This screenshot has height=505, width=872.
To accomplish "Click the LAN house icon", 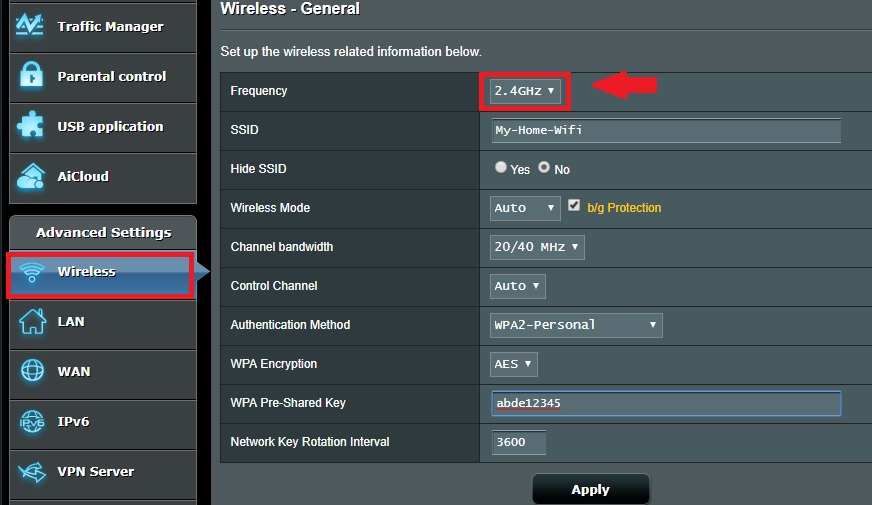I will point(32,322).
